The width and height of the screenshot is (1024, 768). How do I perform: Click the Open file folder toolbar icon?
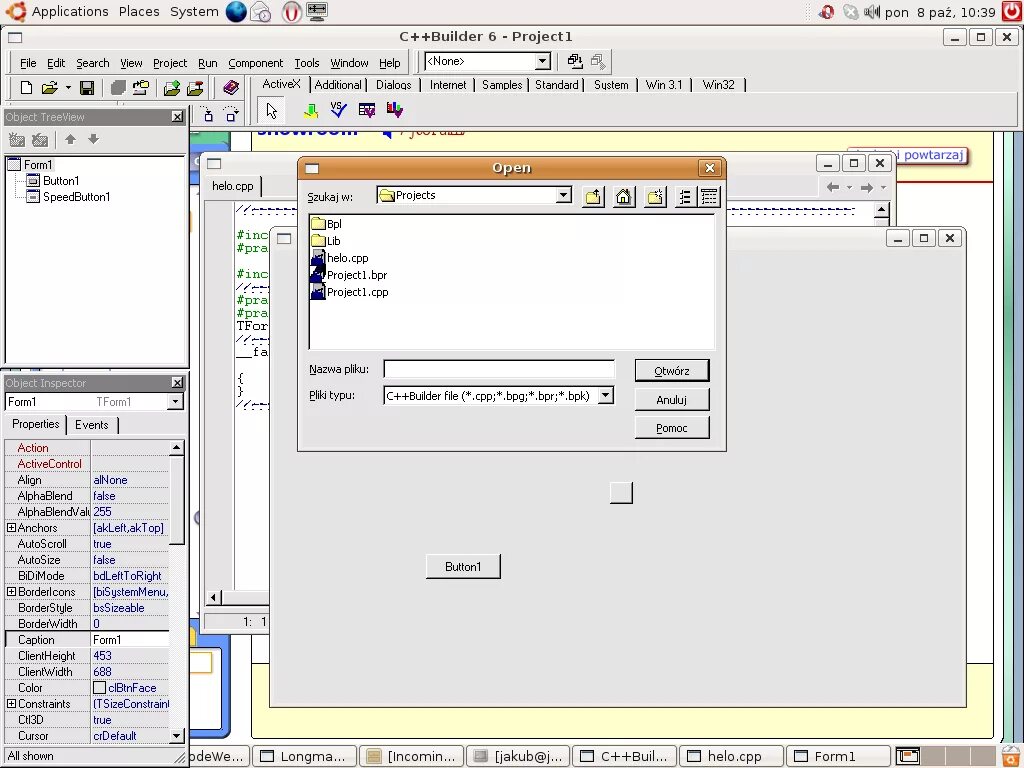50,88
